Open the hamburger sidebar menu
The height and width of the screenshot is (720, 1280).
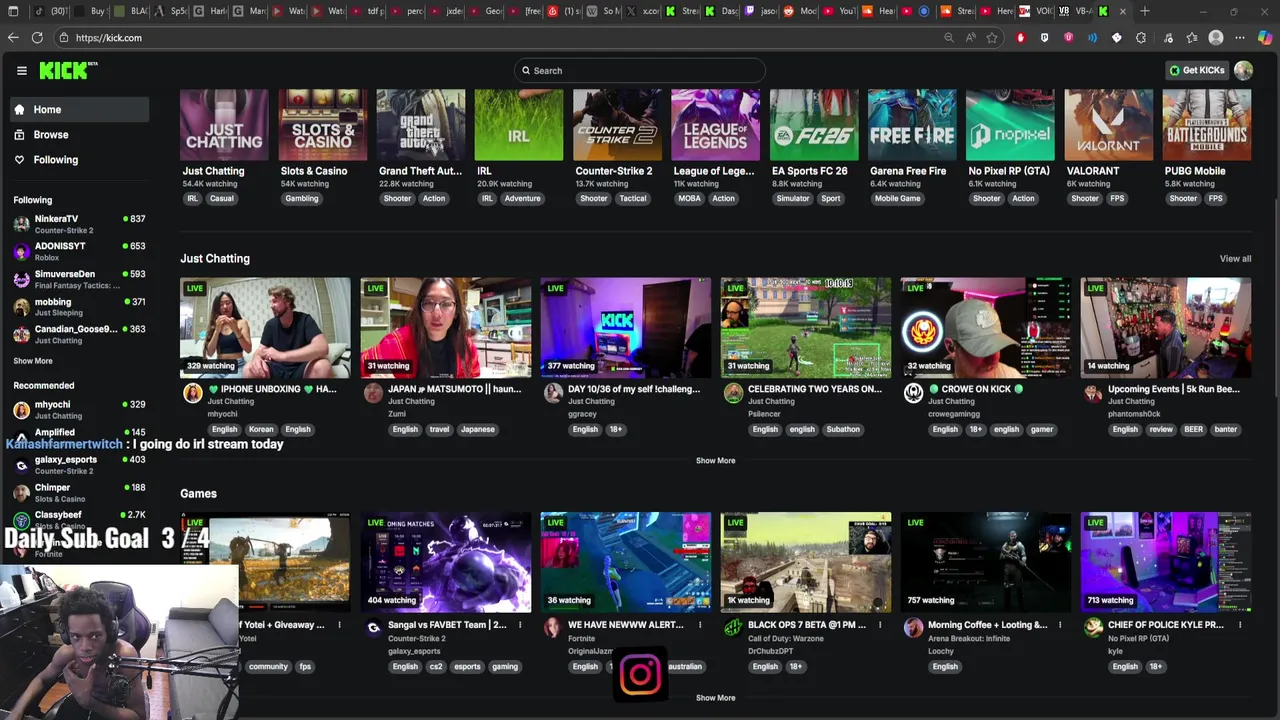21,71
